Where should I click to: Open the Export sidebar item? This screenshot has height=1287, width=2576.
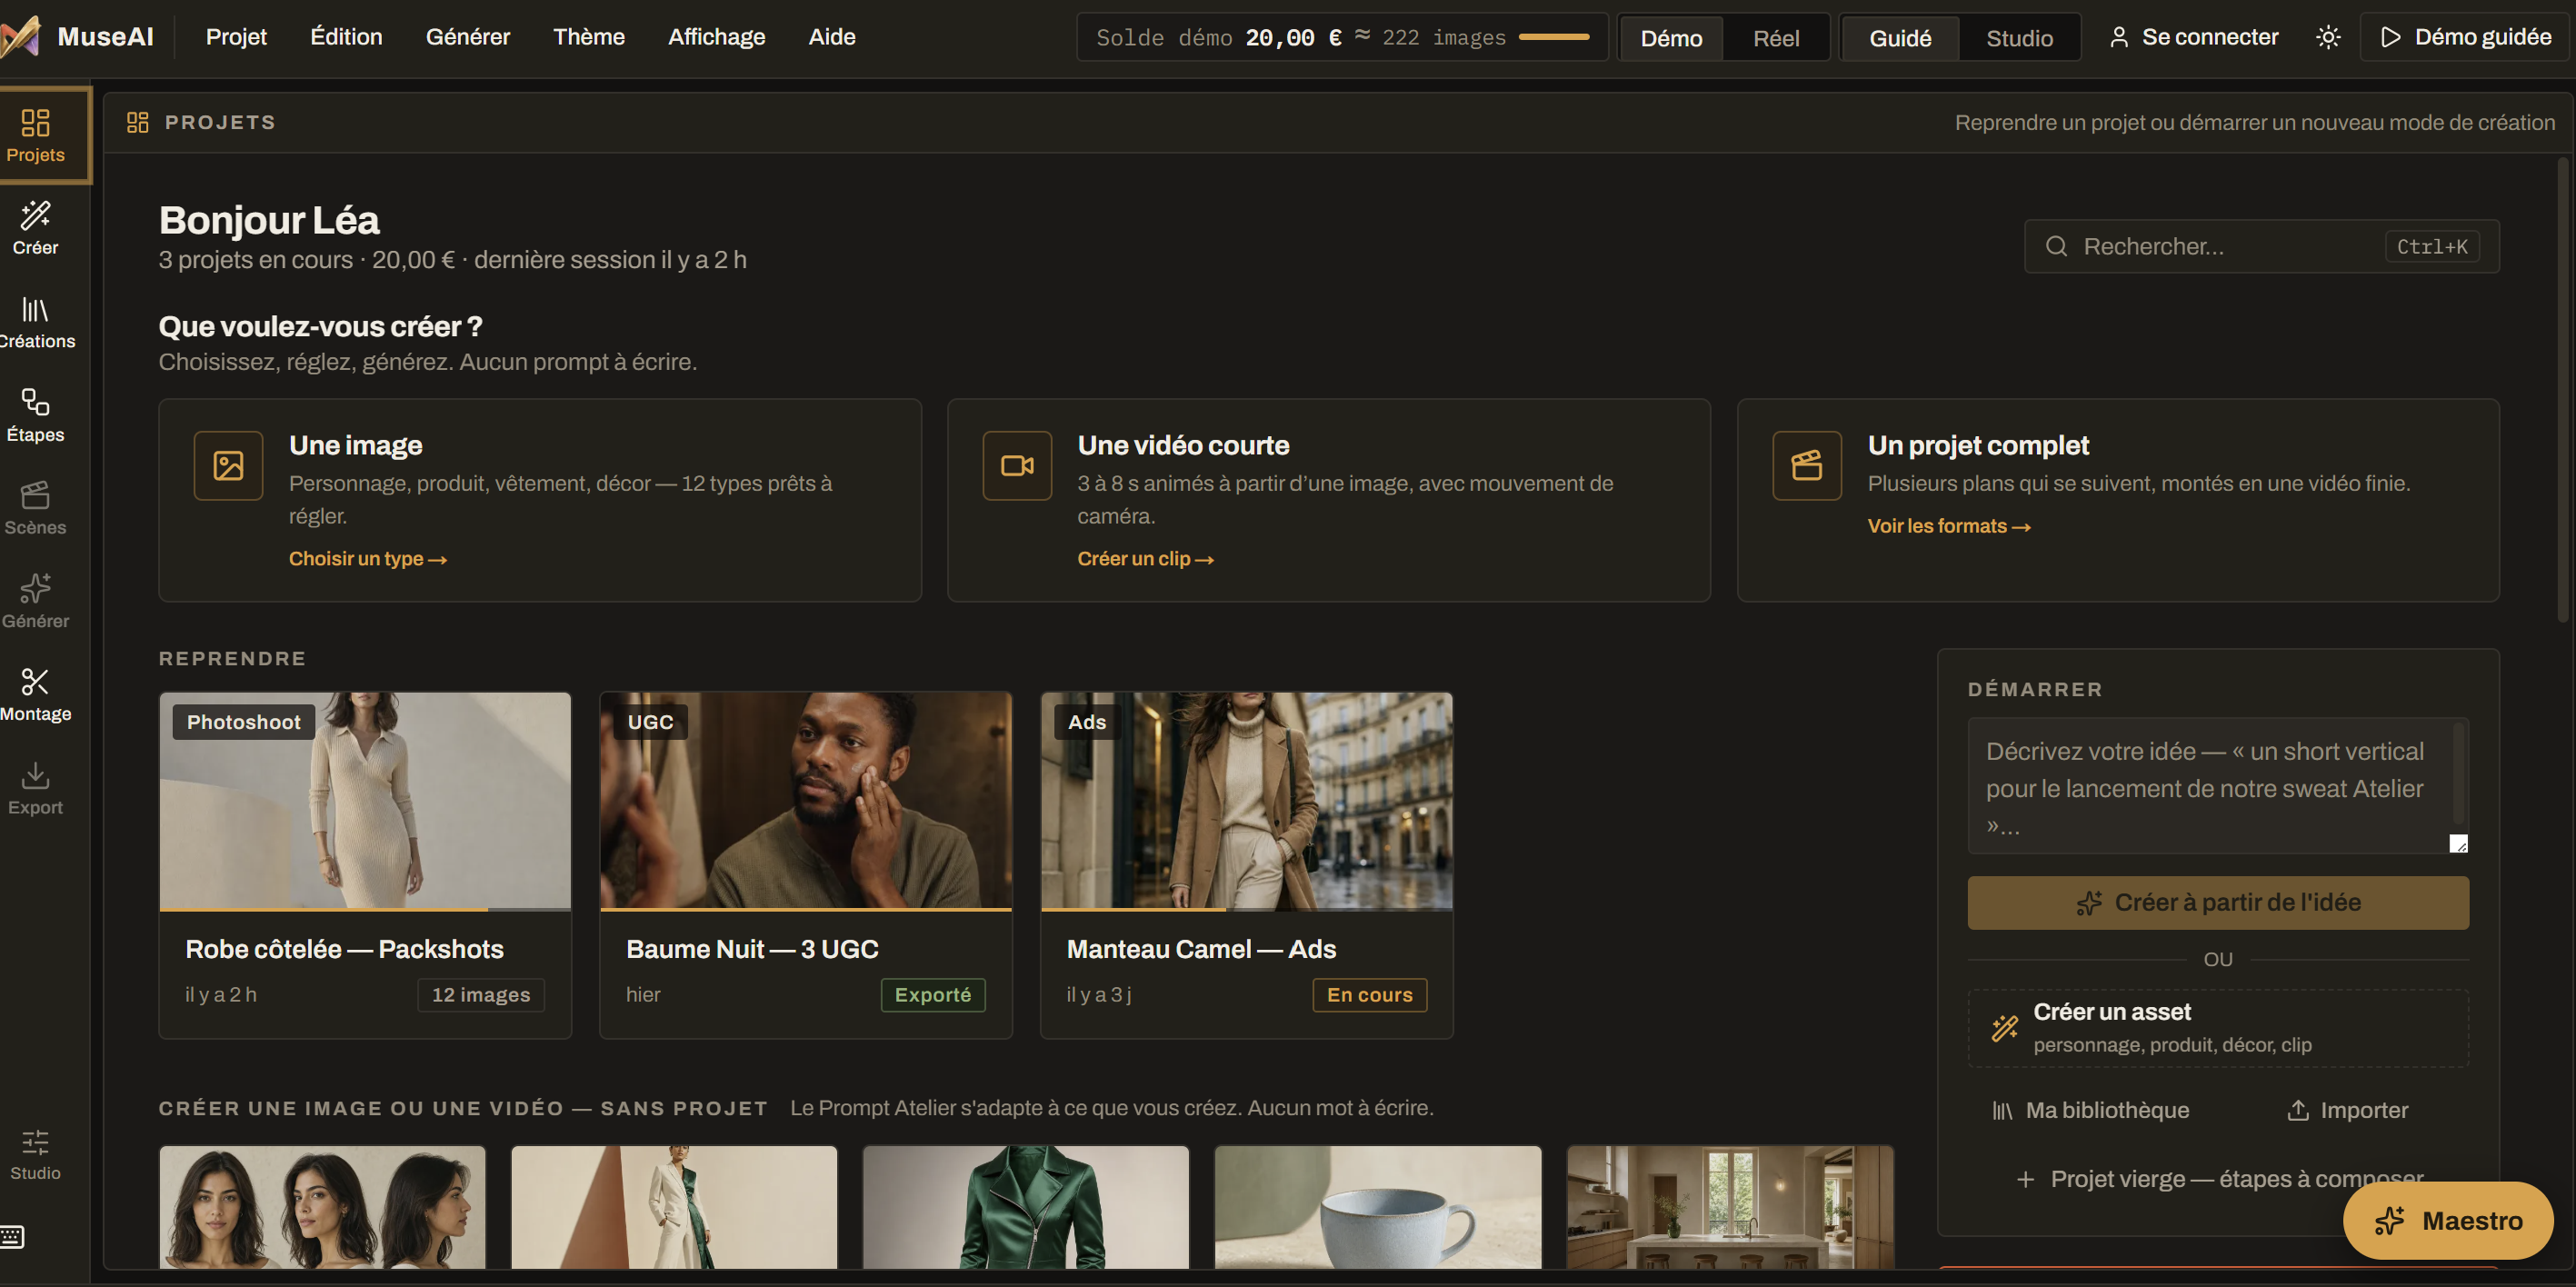[36, 789]
